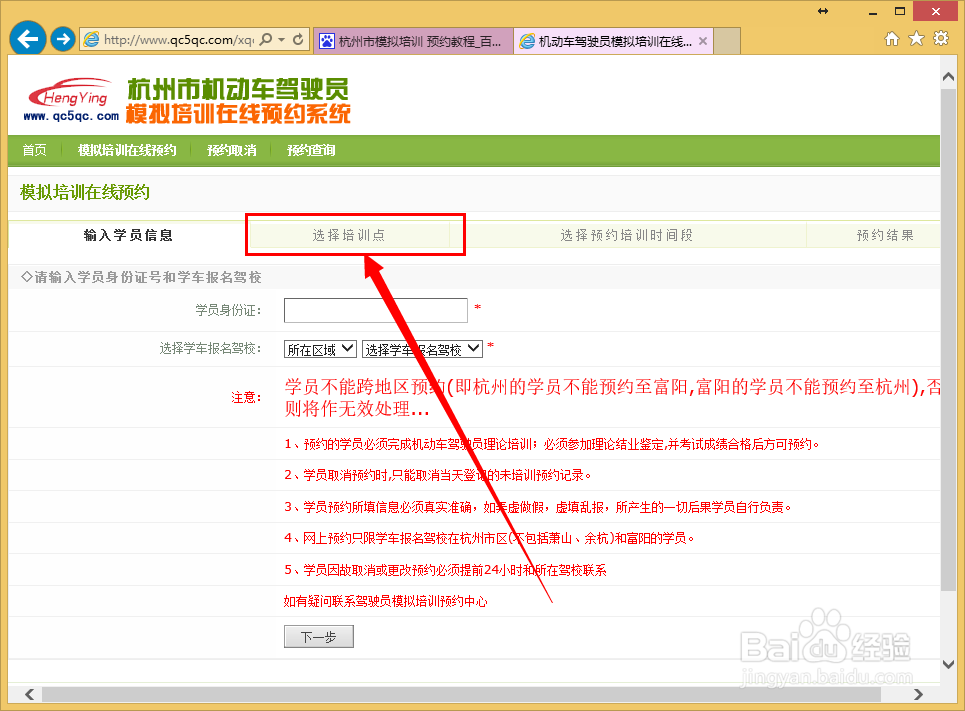The height and width of the screenshot is (711, 965).
Task: Switch to 杭州市模拟培训 预约教程 browser tab
Action: click(414, 41)
